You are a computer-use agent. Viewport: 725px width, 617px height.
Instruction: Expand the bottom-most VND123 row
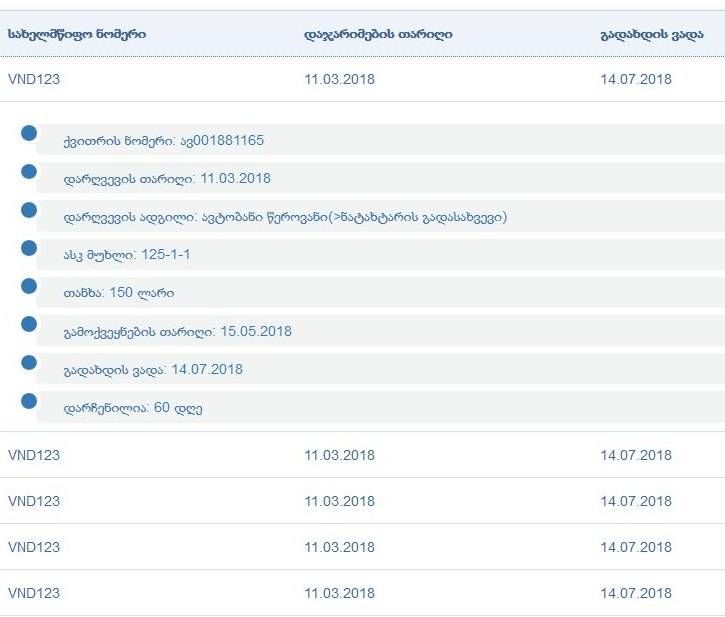point(34,593)
